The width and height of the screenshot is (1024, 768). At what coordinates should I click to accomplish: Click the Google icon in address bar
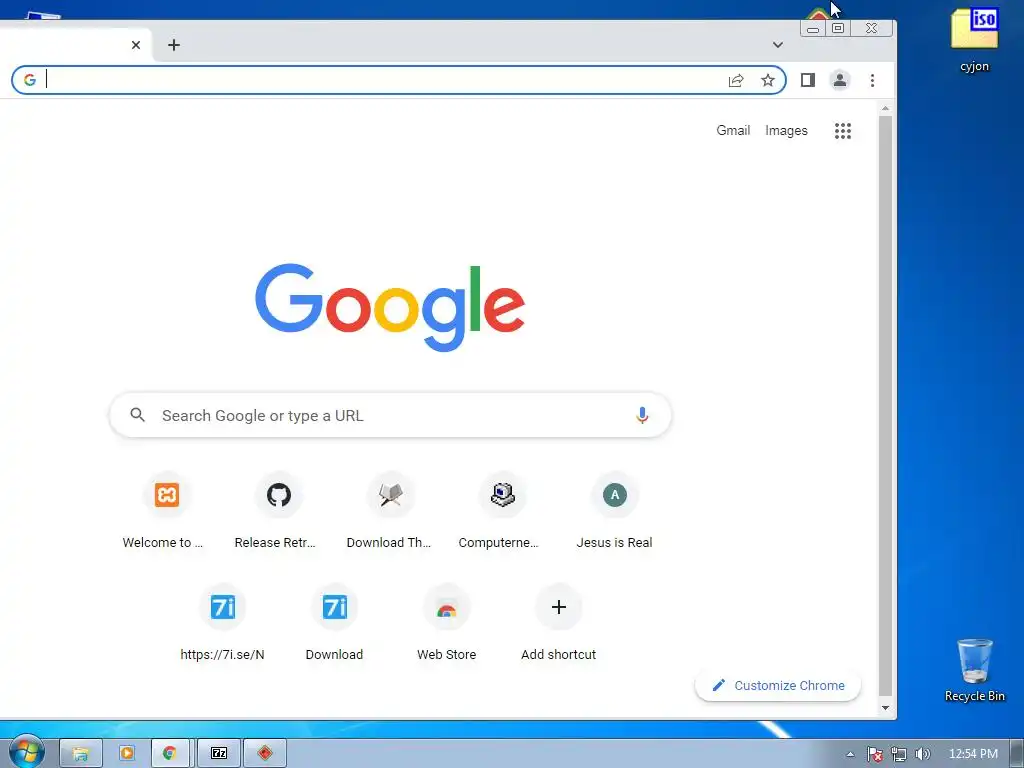pyautogui.click(x=29, y=80)
